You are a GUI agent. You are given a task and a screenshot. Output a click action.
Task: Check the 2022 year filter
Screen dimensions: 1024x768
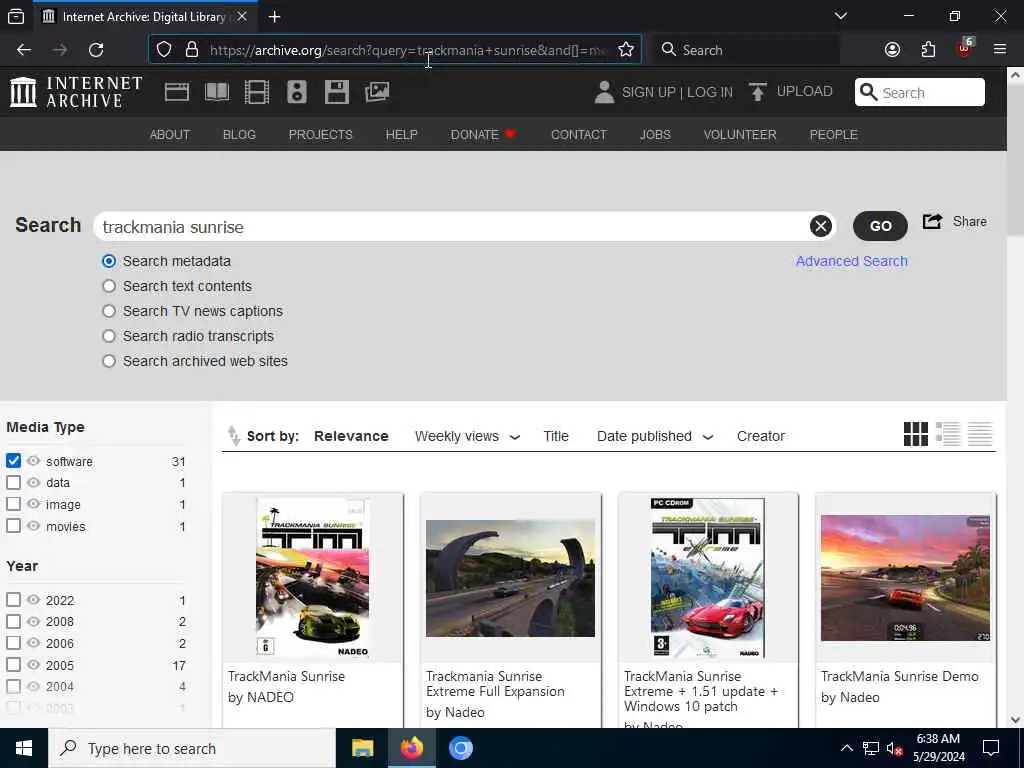(13, 600)
